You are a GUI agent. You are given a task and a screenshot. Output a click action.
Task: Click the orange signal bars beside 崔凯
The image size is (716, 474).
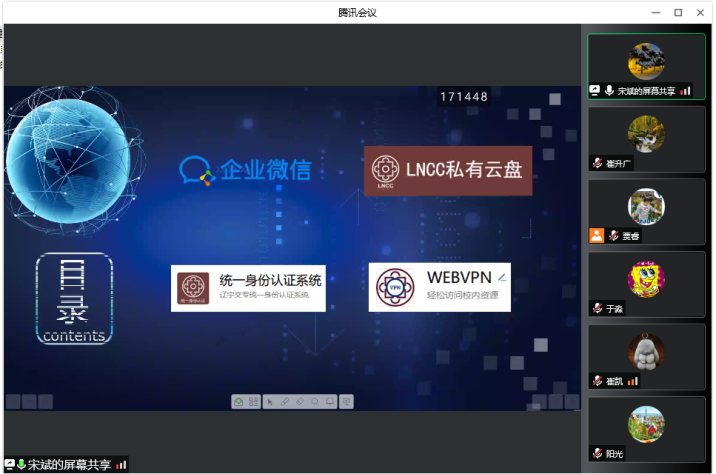click(x=632, y=381)
